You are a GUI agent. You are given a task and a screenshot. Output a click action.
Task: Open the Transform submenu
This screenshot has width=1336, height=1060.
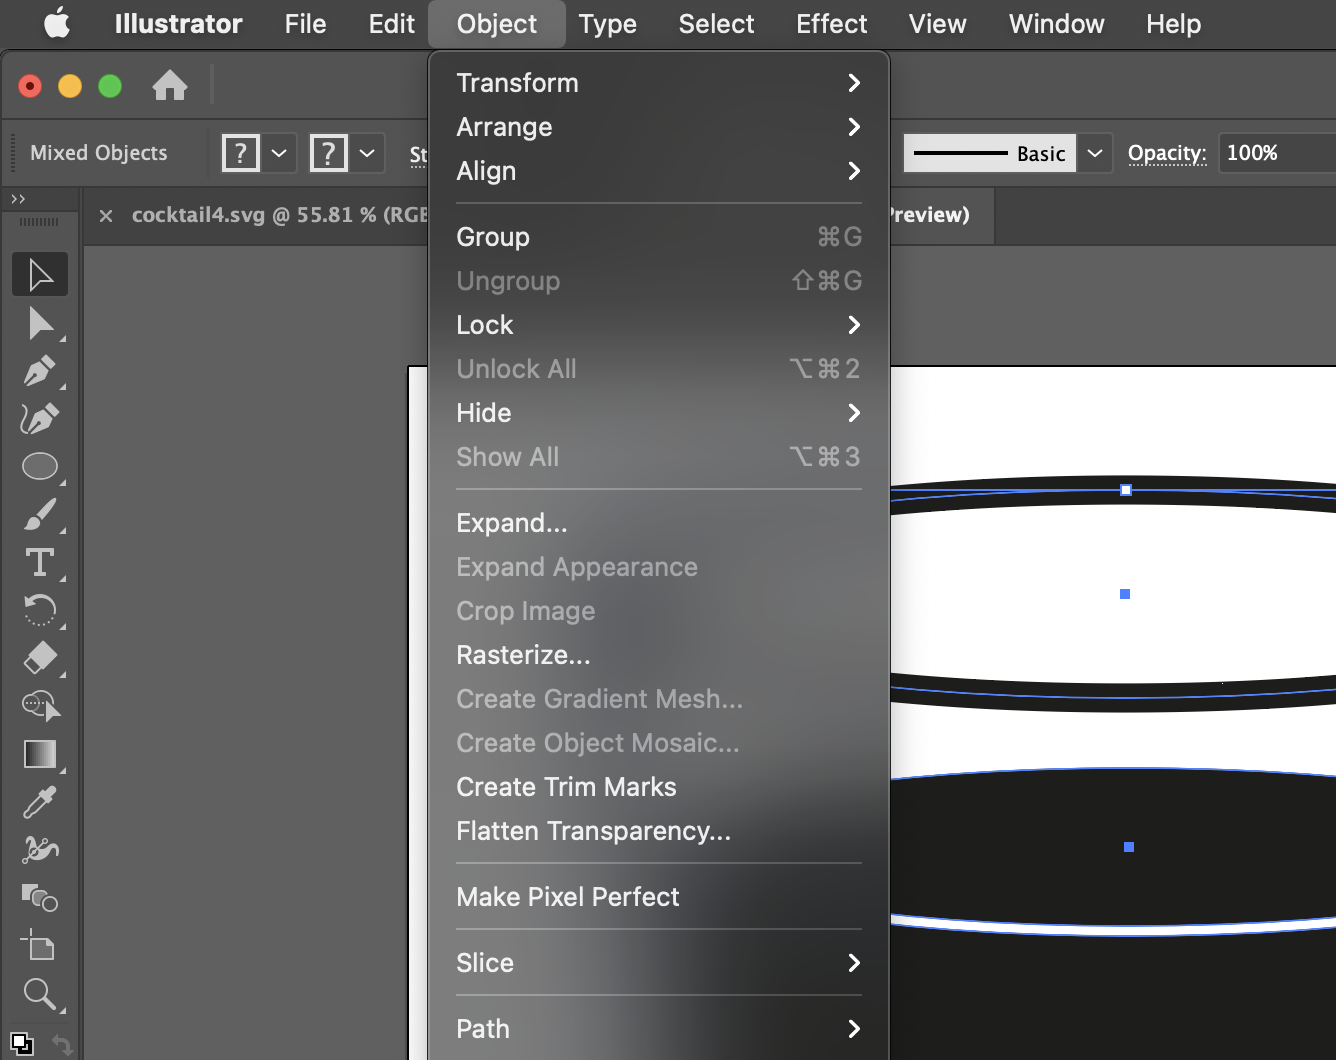pyautogui.click(x=659, y=83)
